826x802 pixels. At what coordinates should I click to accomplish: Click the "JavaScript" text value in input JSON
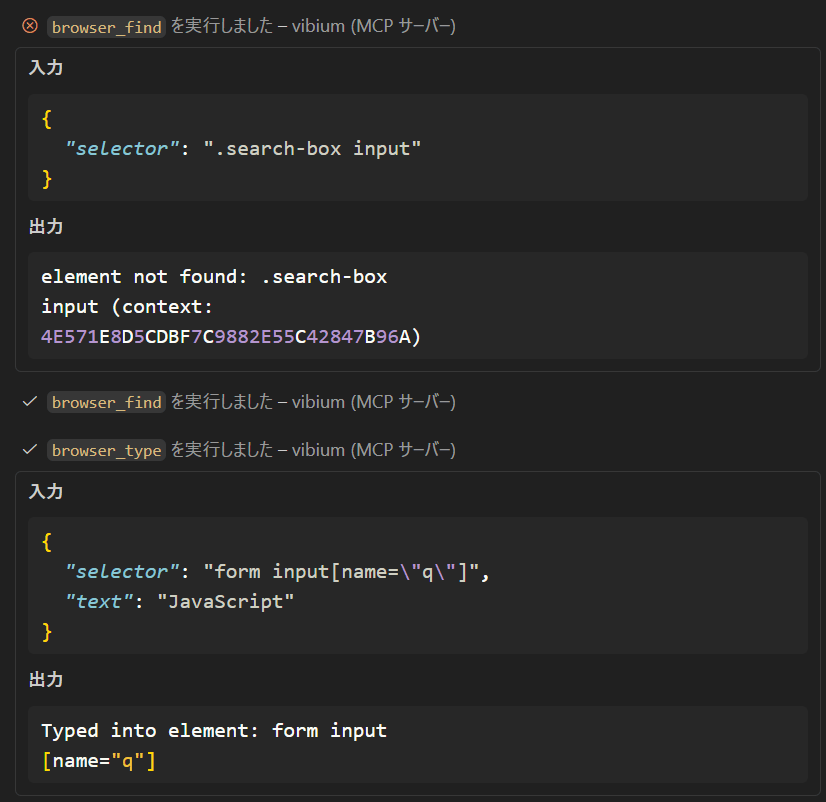pyautogui.click(x=226, y=601)
